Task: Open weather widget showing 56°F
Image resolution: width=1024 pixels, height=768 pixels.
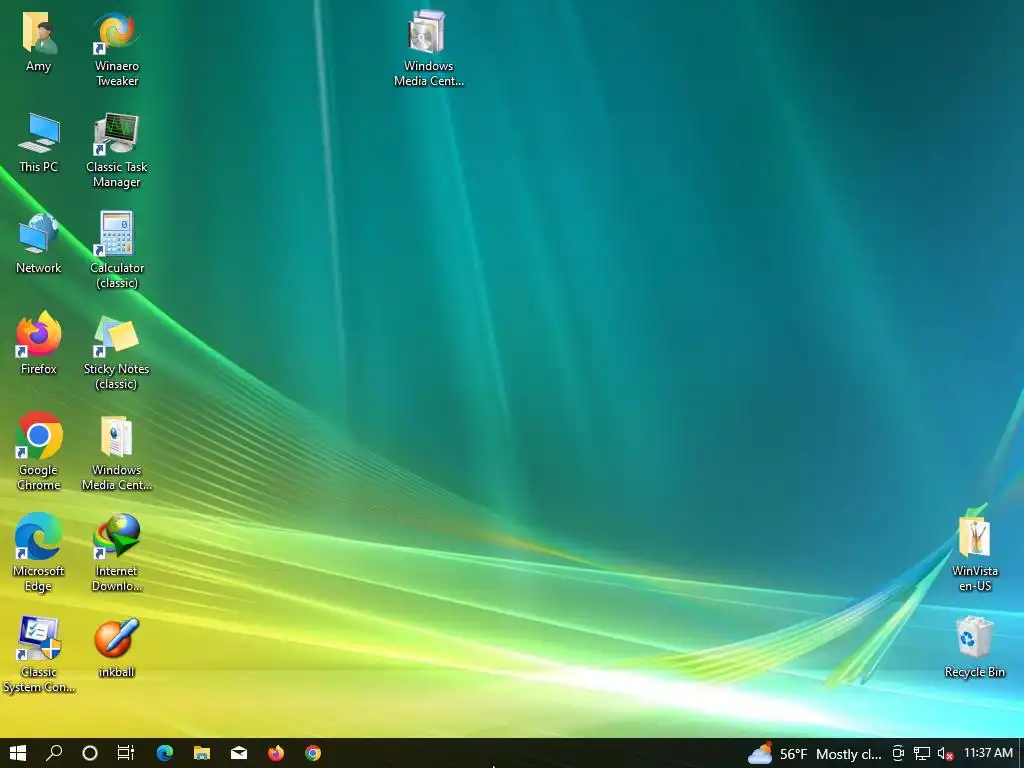Action: point(814,754)
